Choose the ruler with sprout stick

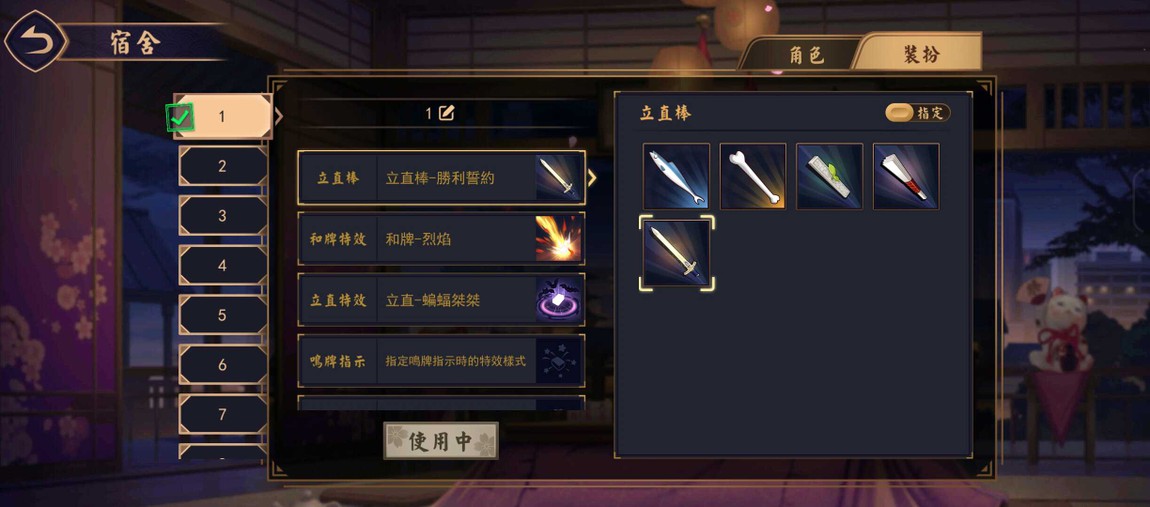(829, 176)
